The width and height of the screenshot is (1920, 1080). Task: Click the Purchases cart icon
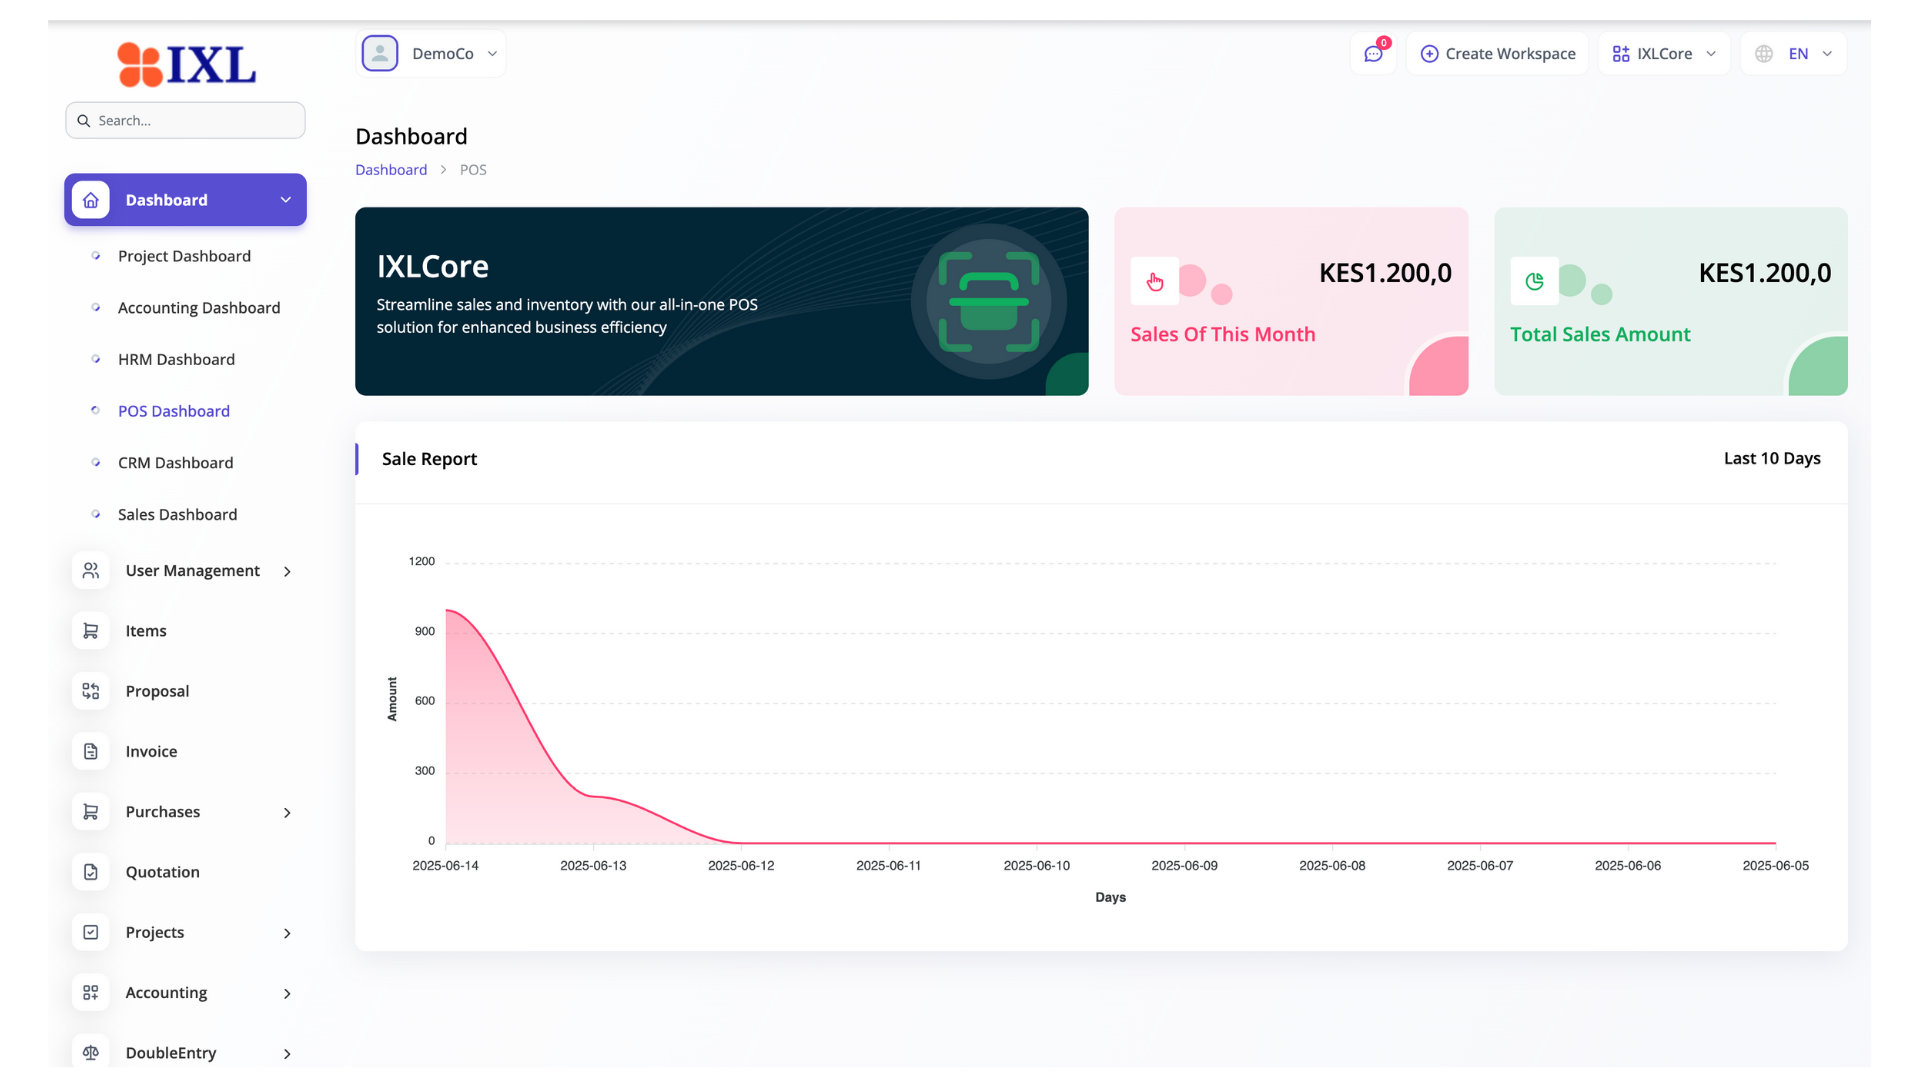pos(91,812)
